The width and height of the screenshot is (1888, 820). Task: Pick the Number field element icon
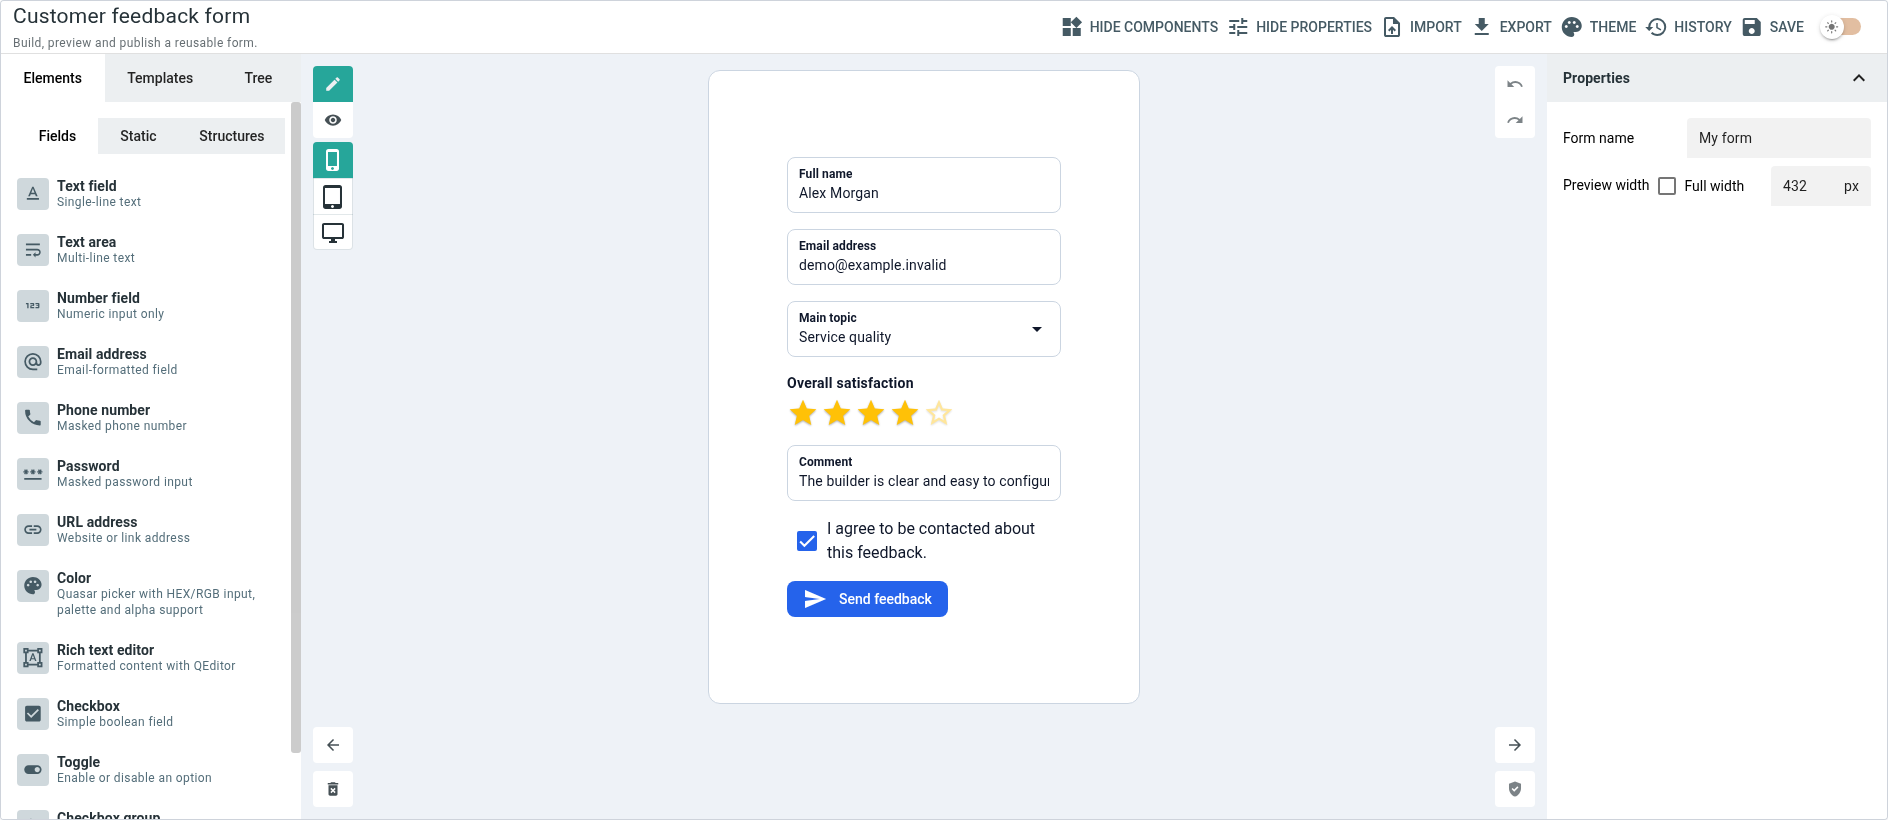coord(33,306)
